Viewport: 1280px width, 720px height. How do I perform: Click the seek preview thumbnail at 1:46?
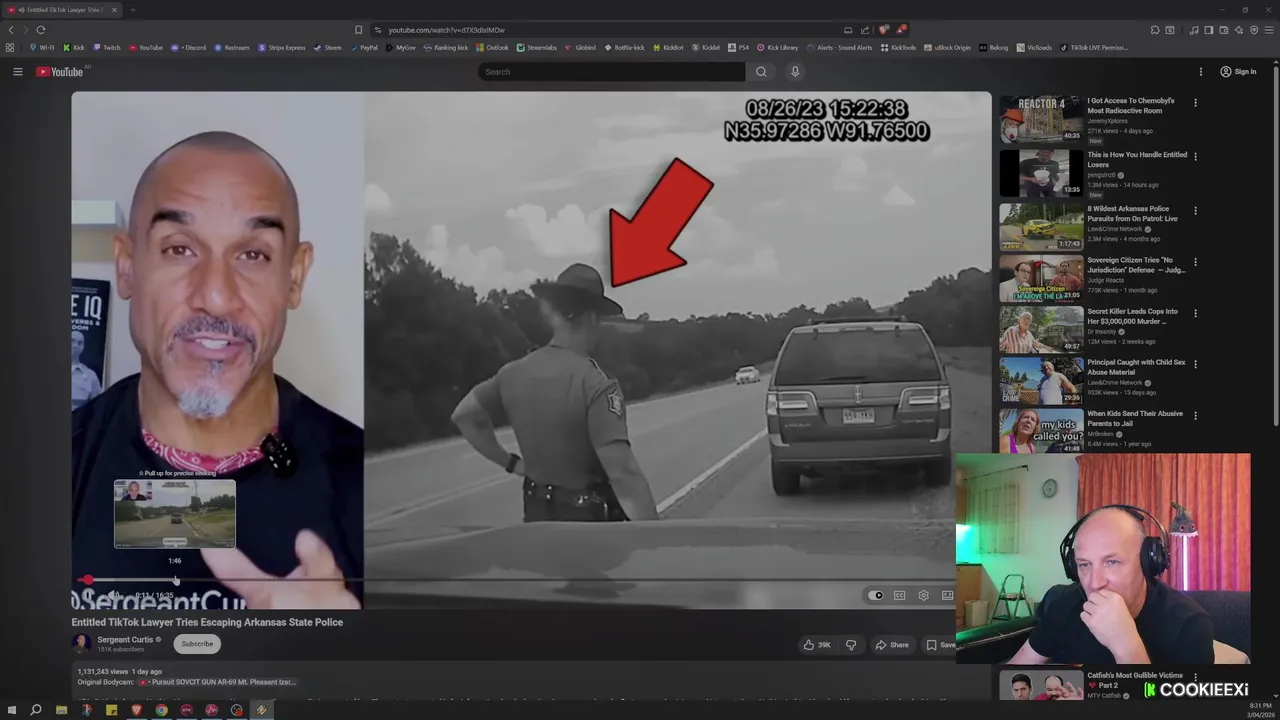coord(175,514)
